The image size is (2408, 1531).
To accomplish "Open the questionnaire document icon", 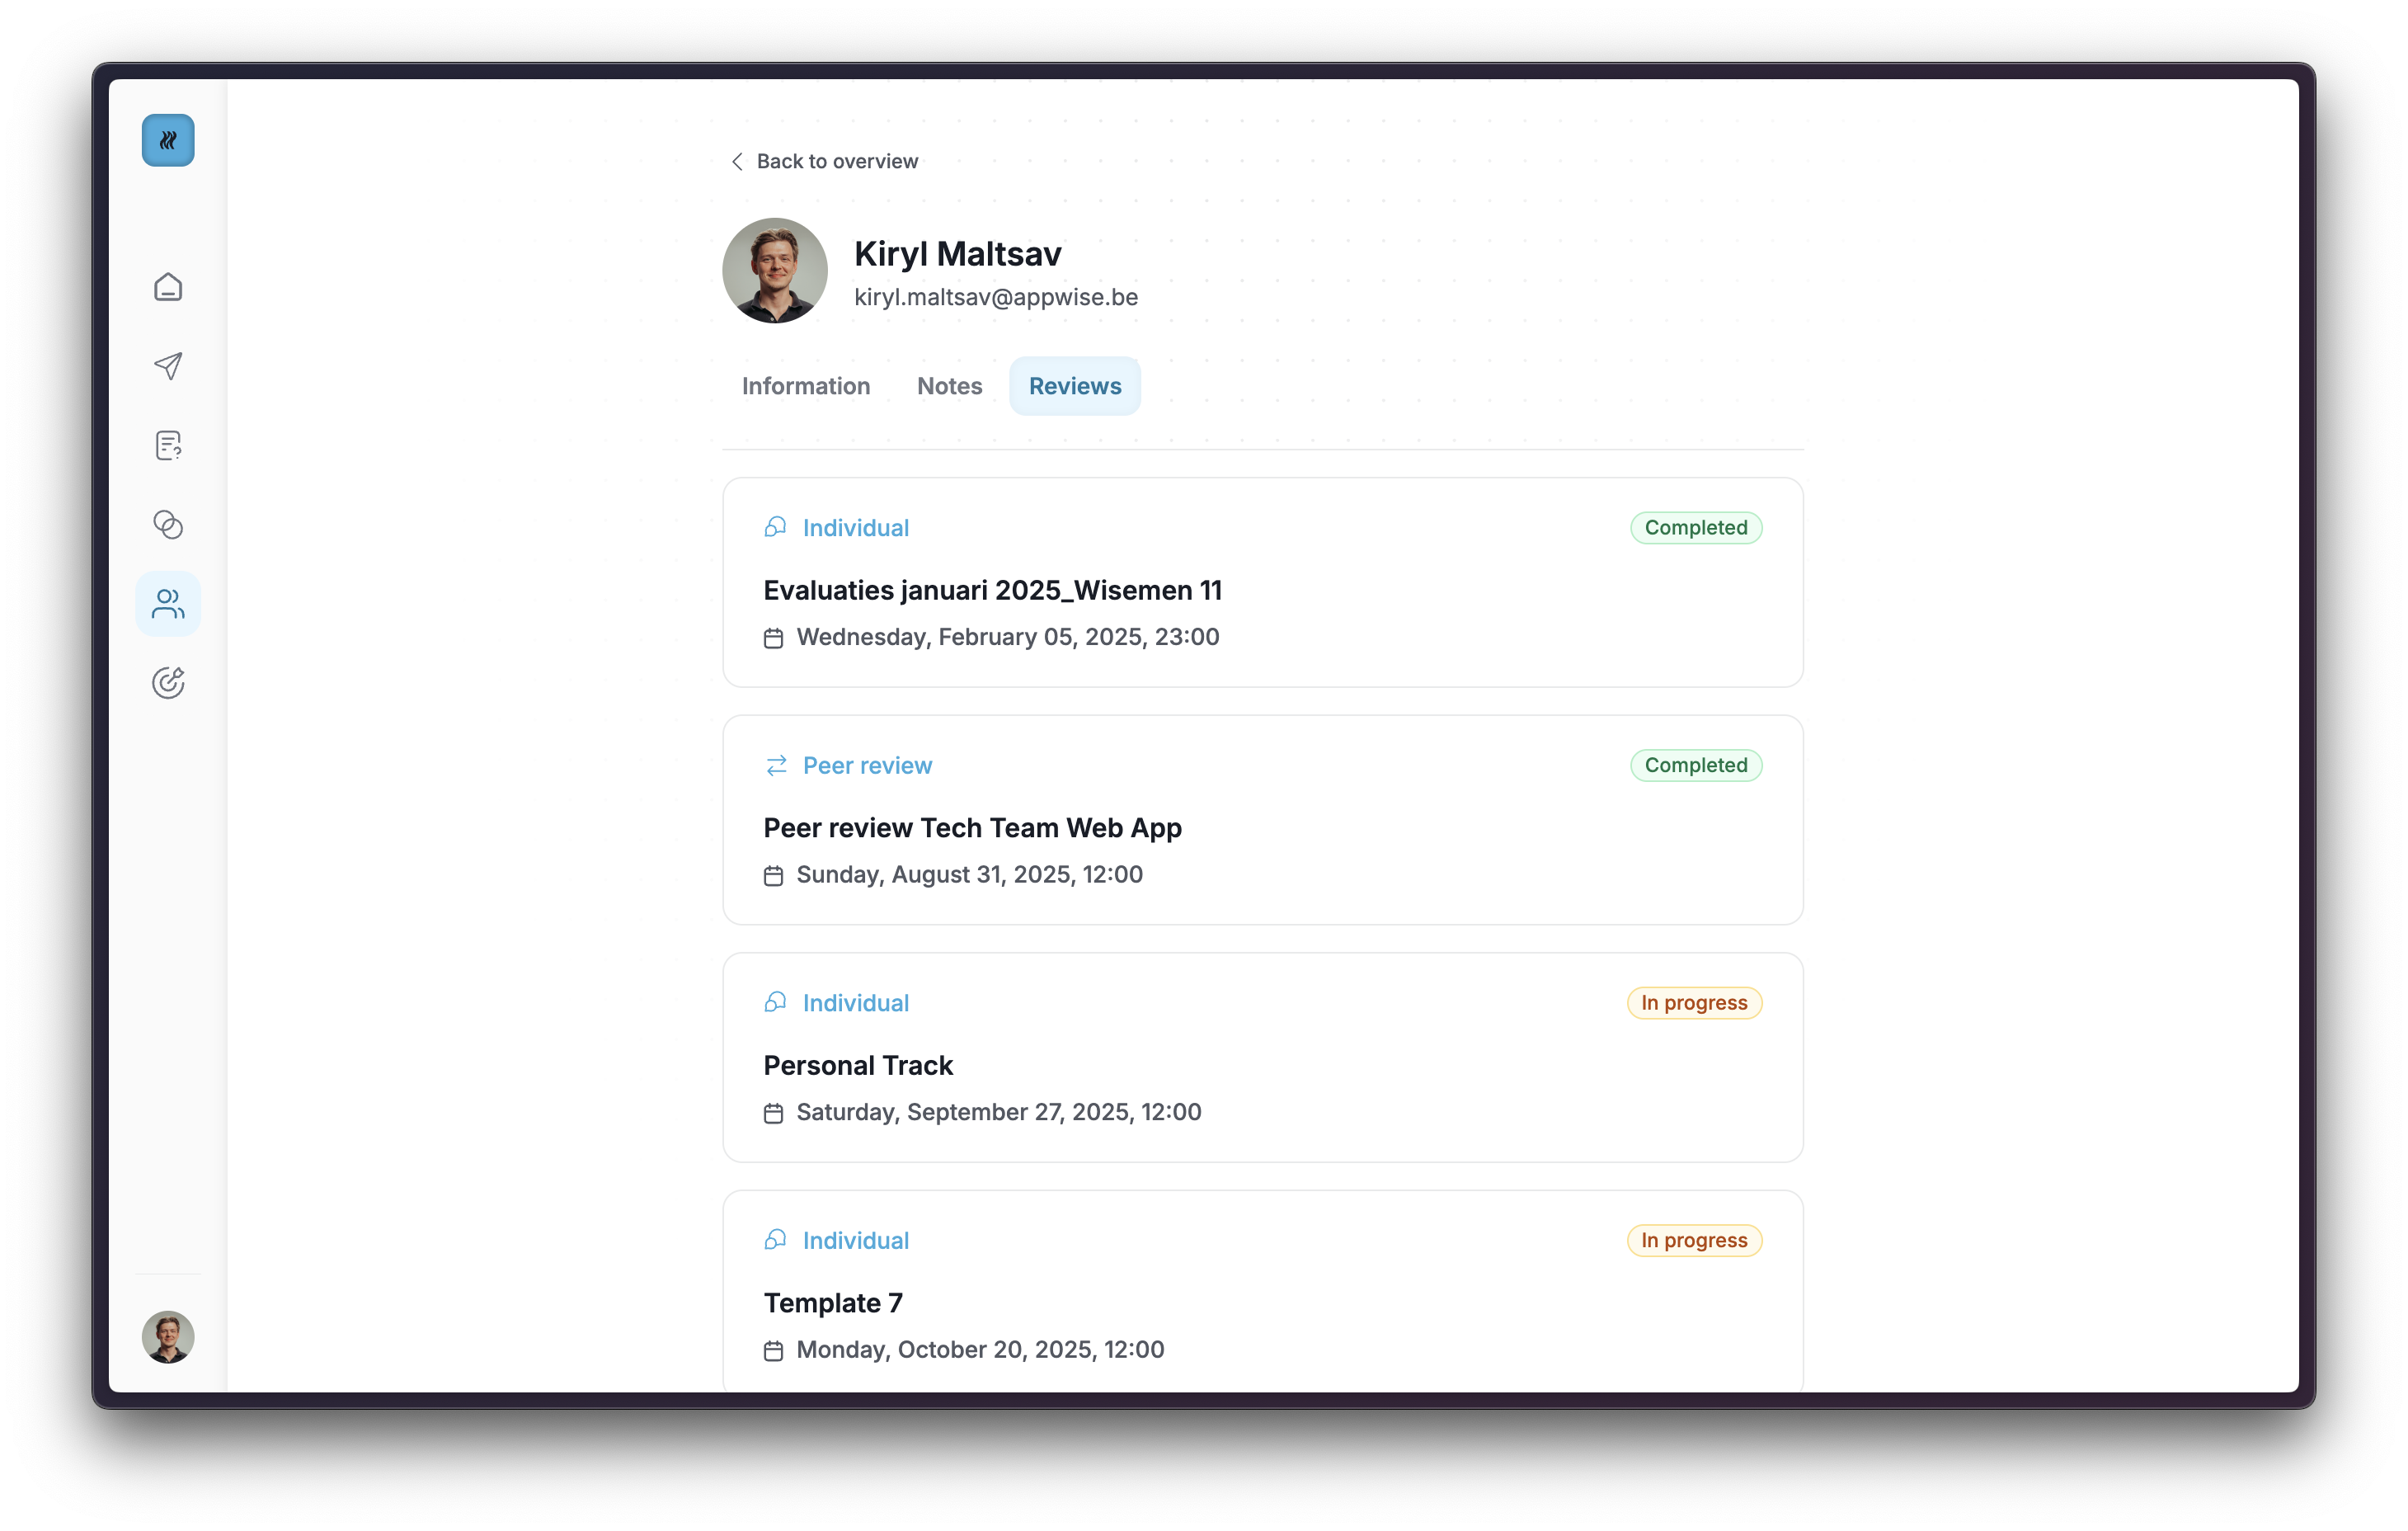I will [168, 445].
